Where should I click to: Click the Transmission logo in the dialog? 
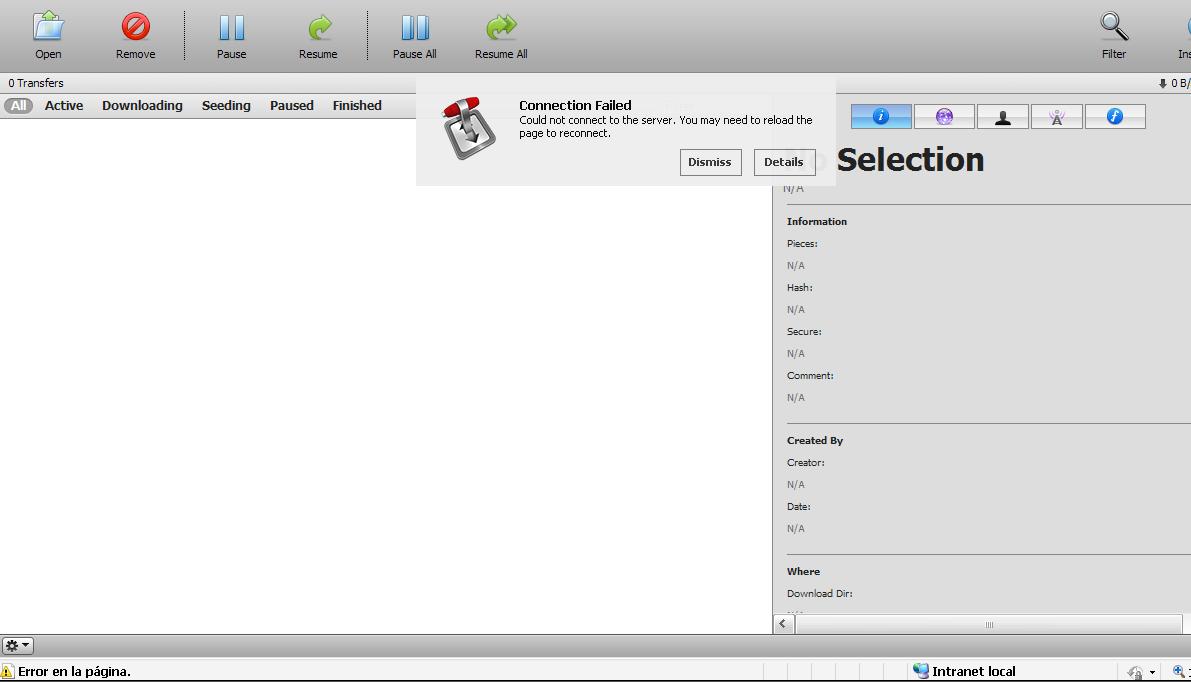(x=469, y=128)
